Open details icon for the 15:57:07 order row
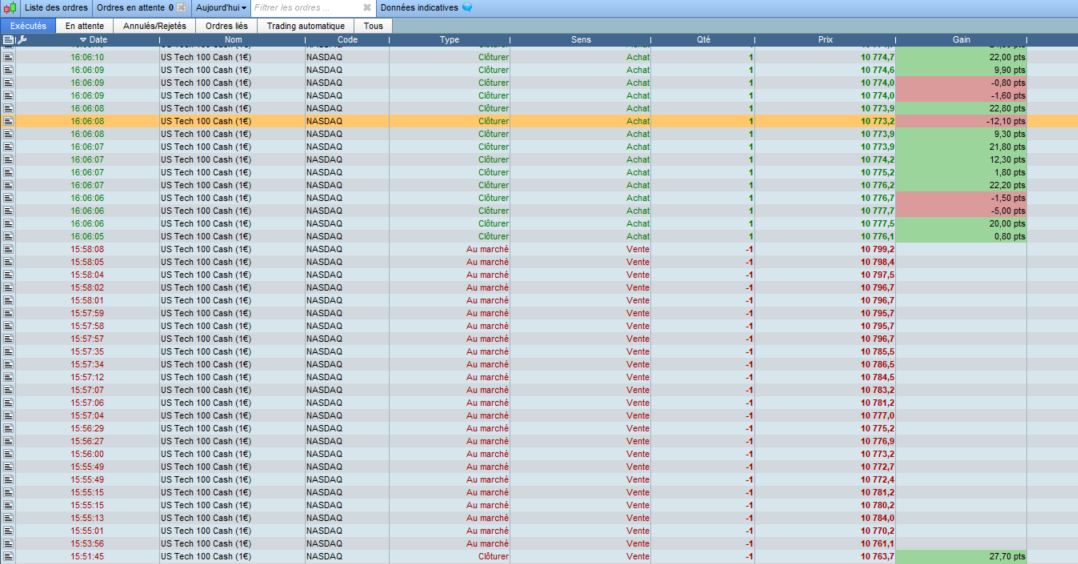This screenshot has height=564, width=1078. (8, 390)
